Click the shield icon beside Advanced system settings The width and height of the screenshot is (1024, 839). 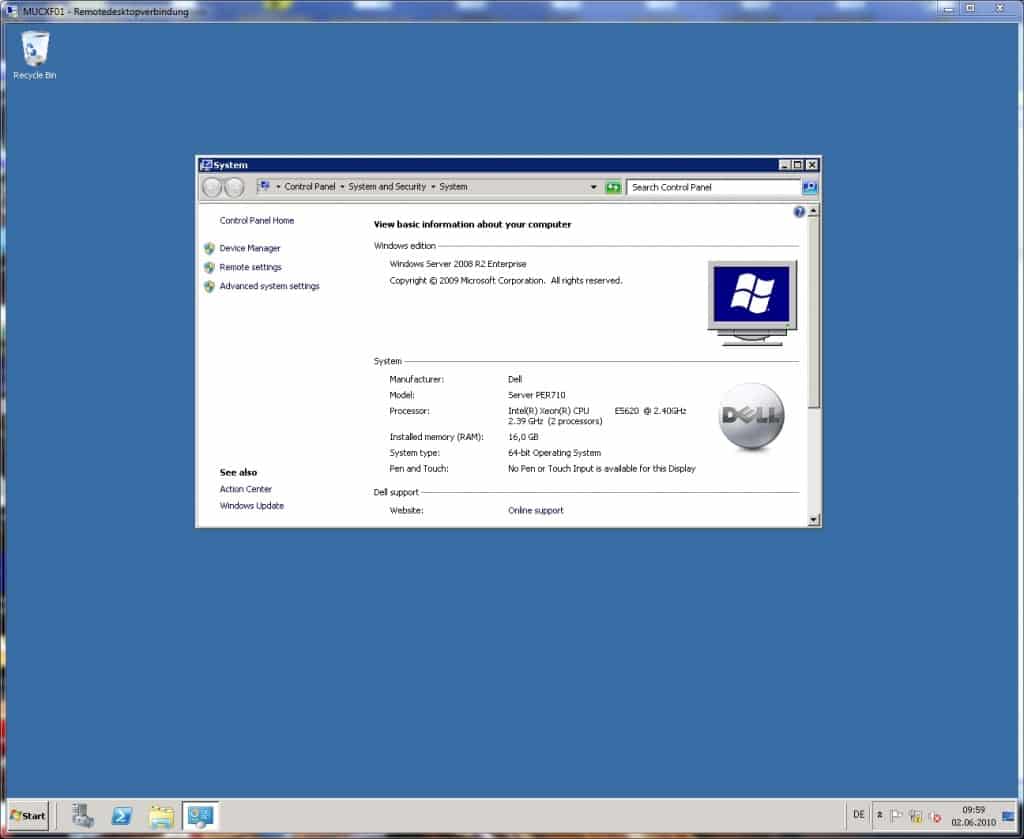210,287
